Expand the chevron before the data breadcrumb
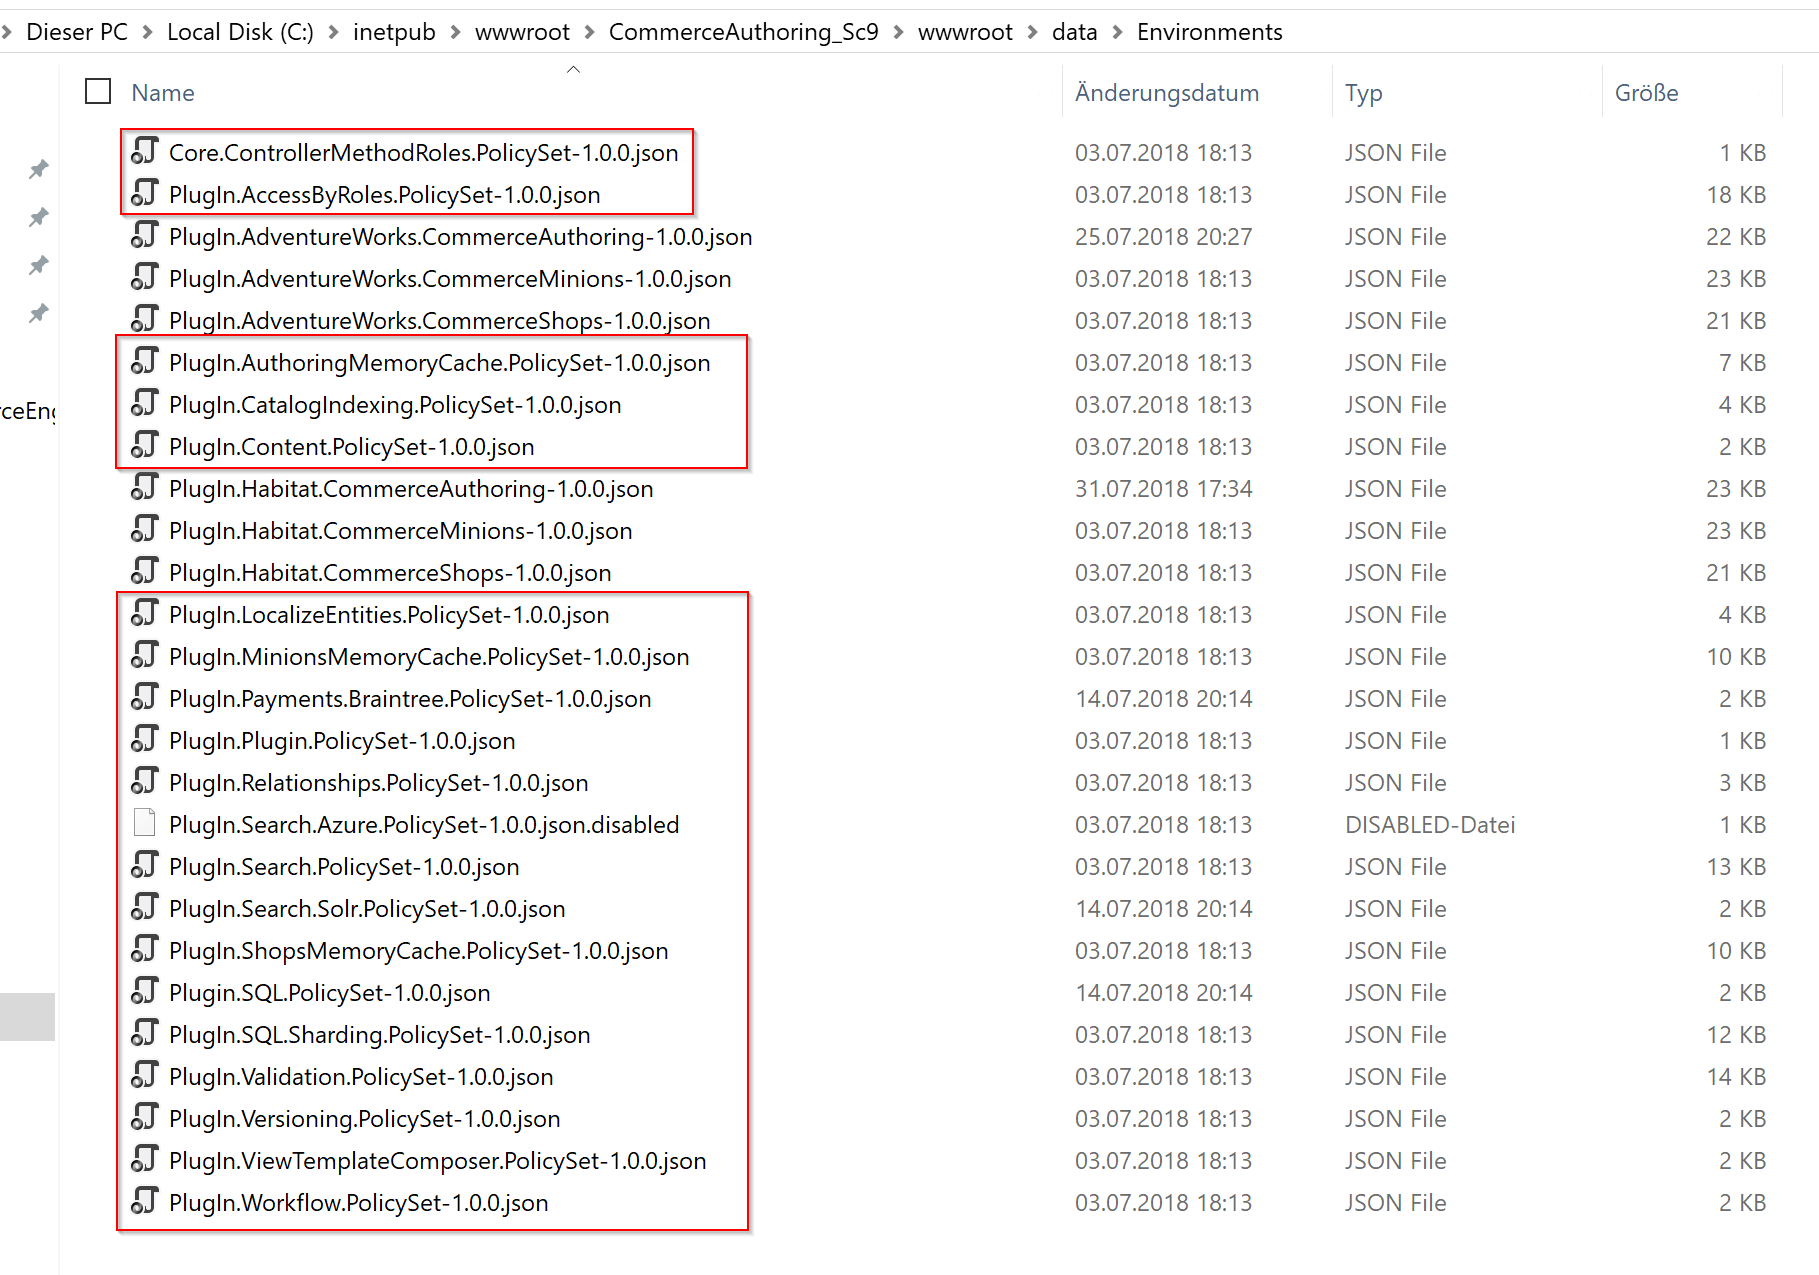1819x1275 pixels. coord(1032,32)
